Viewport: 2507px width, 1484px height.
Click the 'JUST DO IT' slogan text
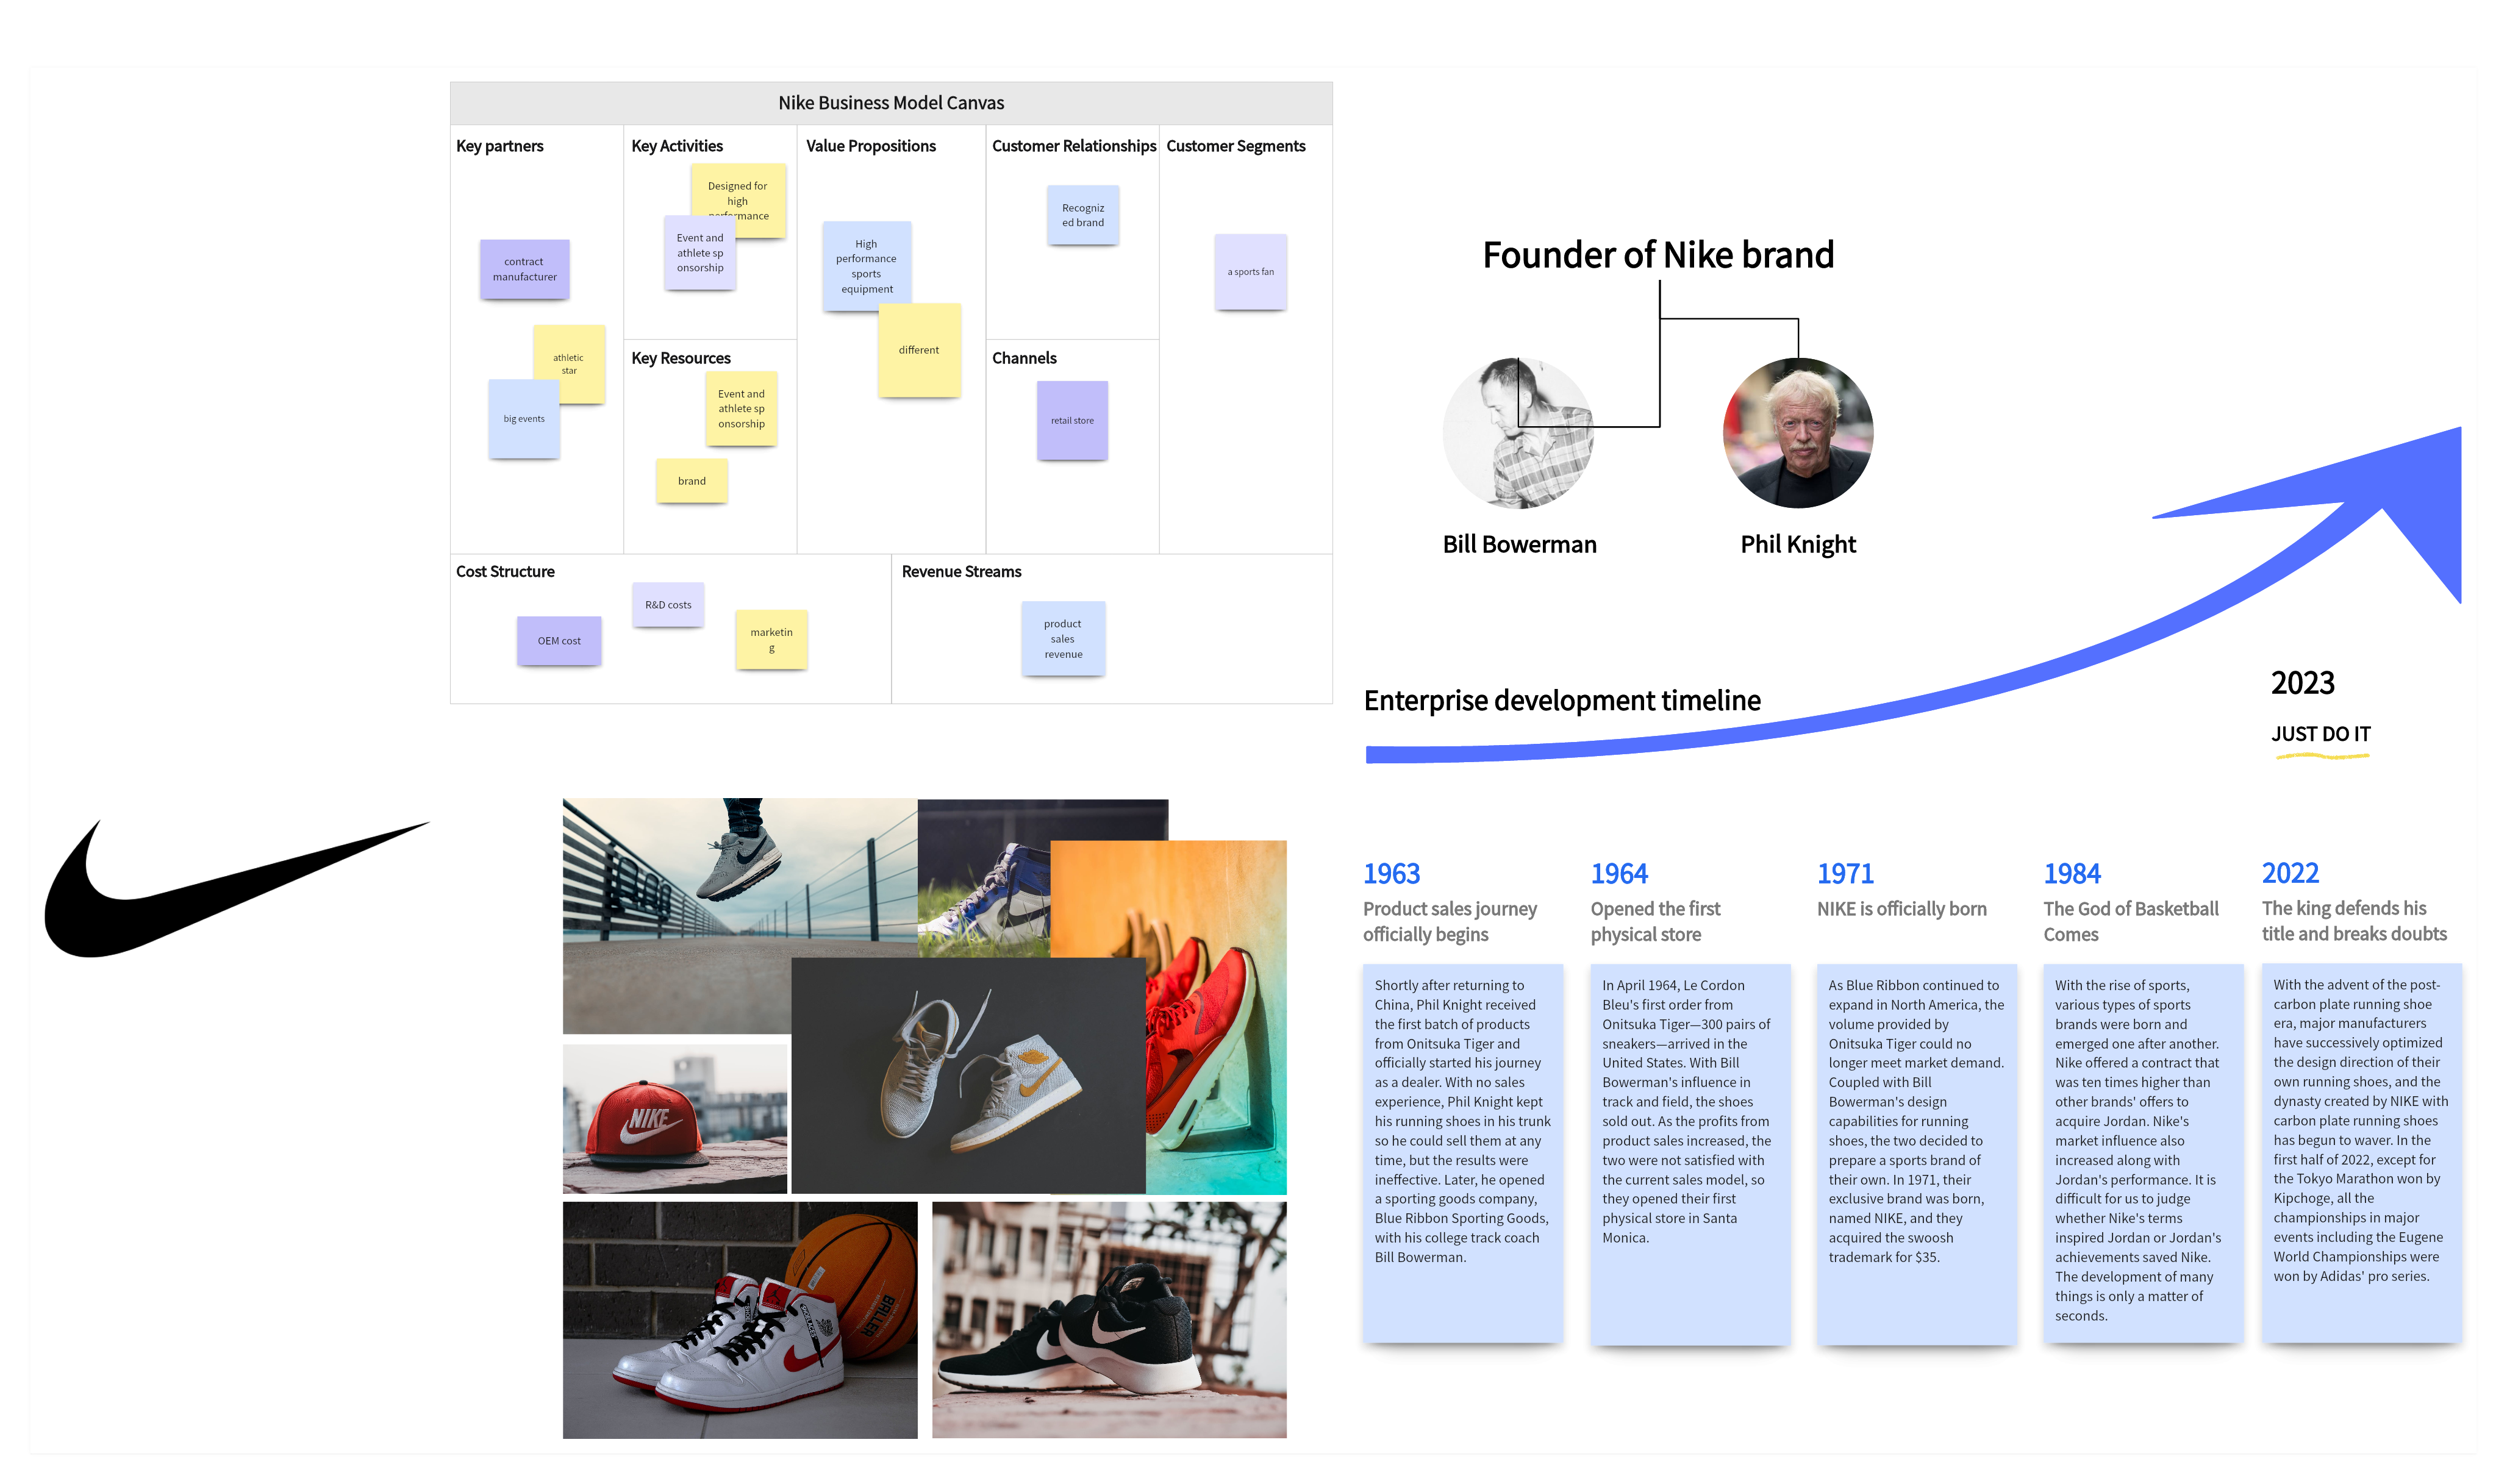(2320, 734)
